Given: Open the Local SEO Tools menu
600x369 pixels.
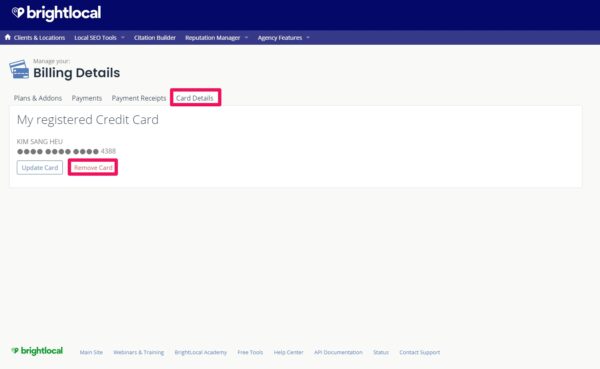Looking at the screenshot, I should point(95,38).
